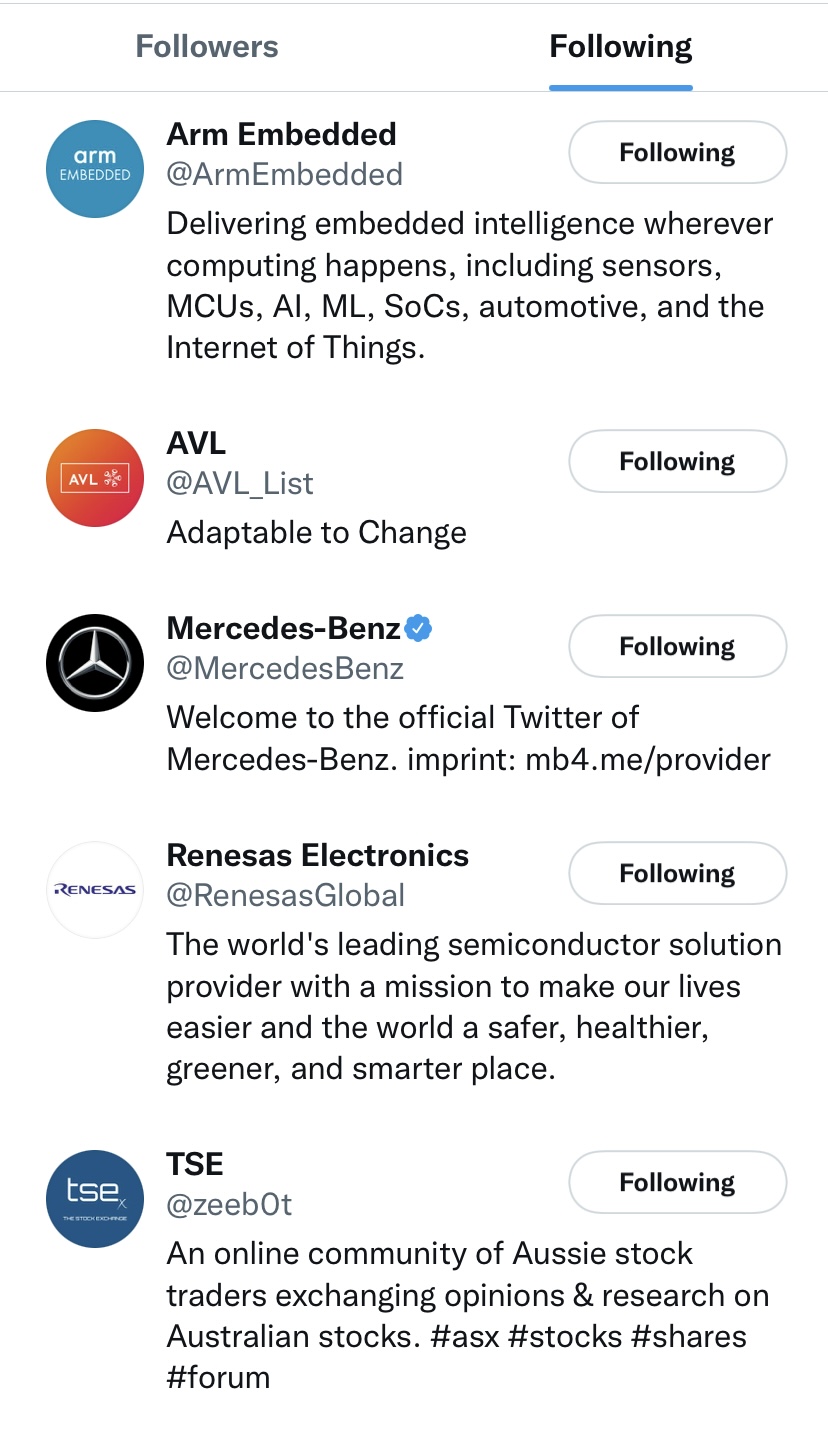The image size is (828, 1439).
Task: Click the #asx hashtag
Action: 464,1337
